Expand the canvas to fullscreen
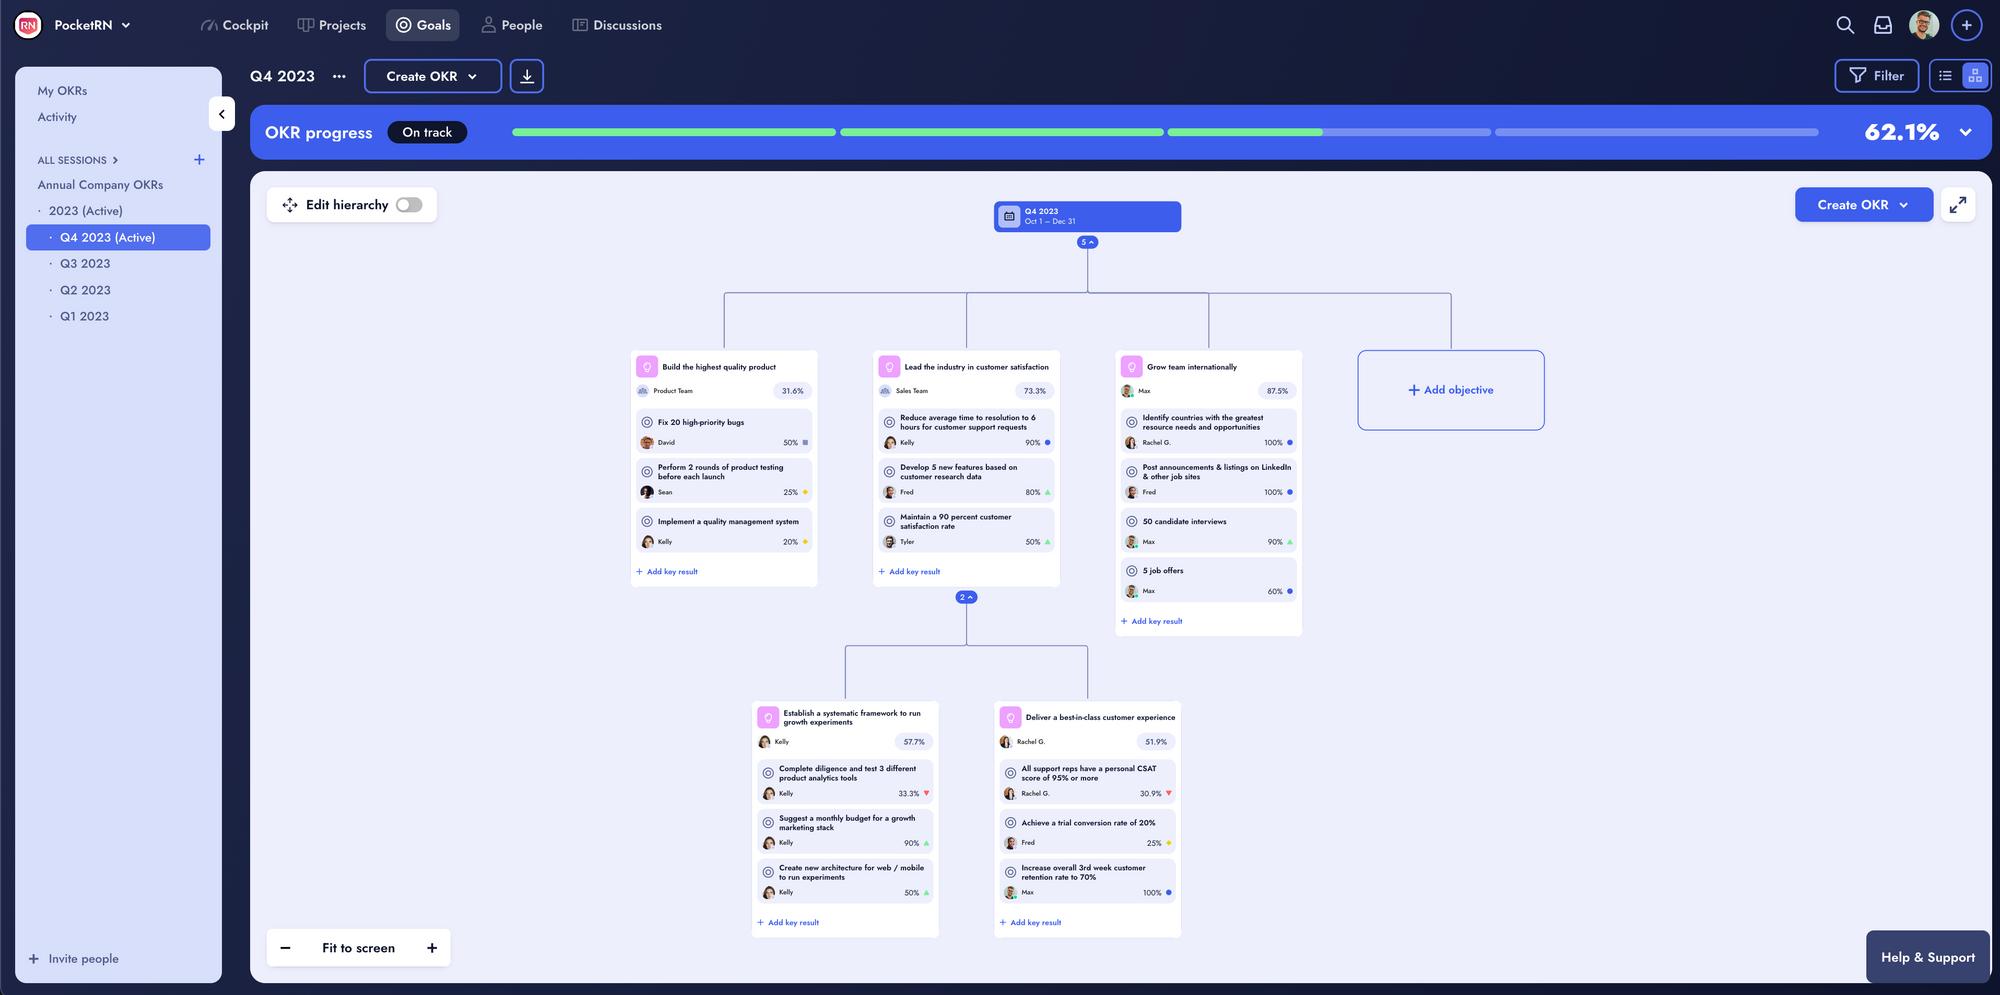The image size is (2000, 995). click(x=1958, y=205)
